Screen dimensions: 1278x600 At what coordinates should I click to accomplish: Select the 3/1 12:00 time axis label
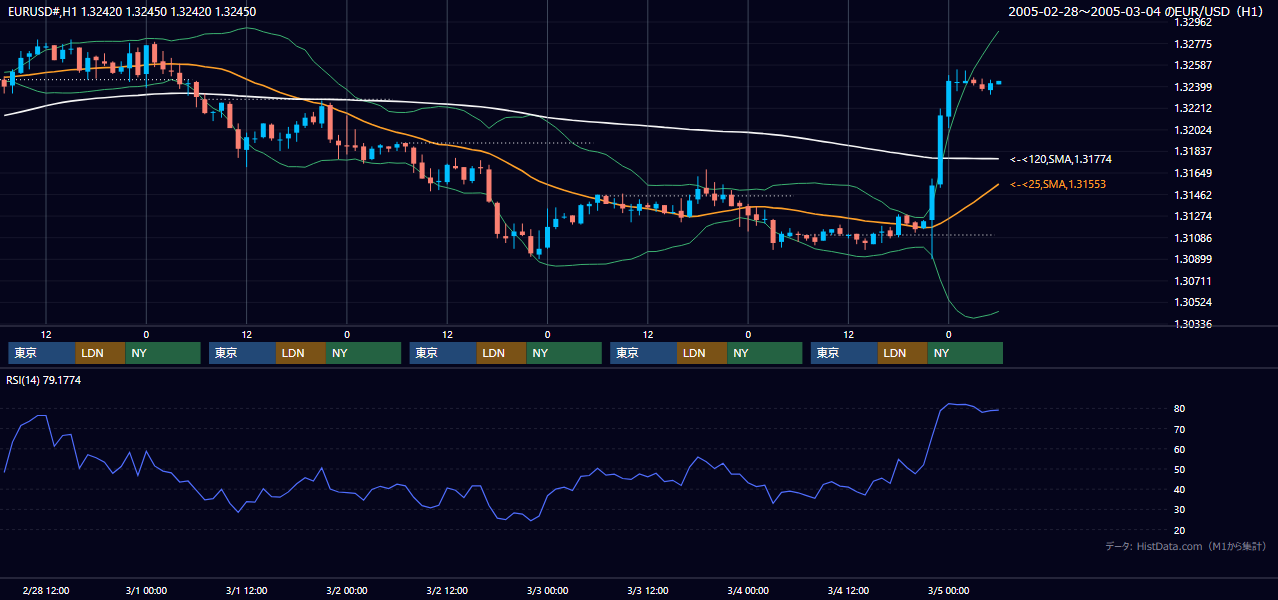coord(246,590)
